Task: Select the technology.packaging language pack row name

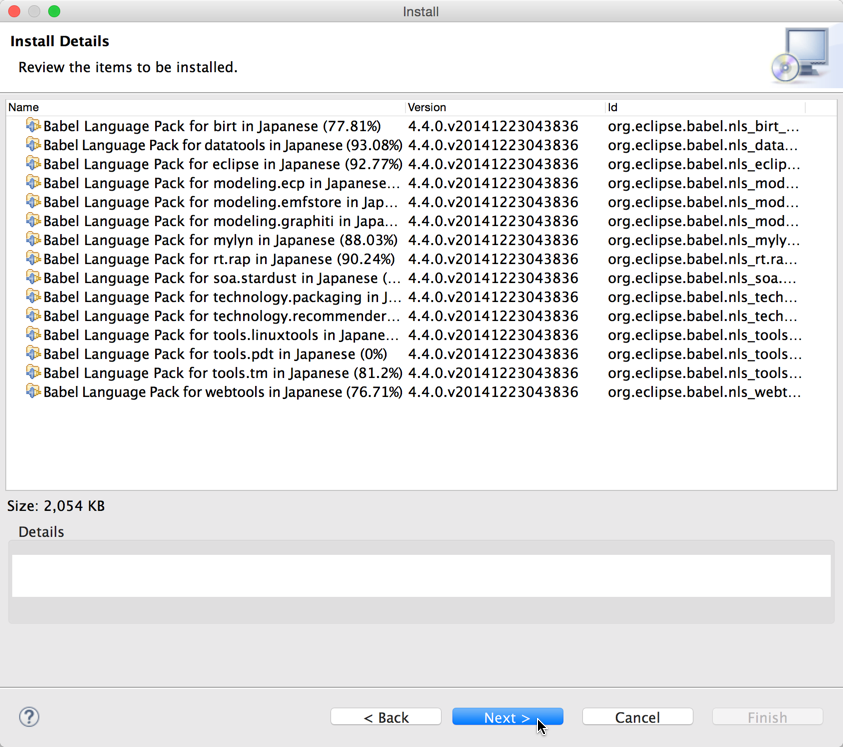Action: 222,297
